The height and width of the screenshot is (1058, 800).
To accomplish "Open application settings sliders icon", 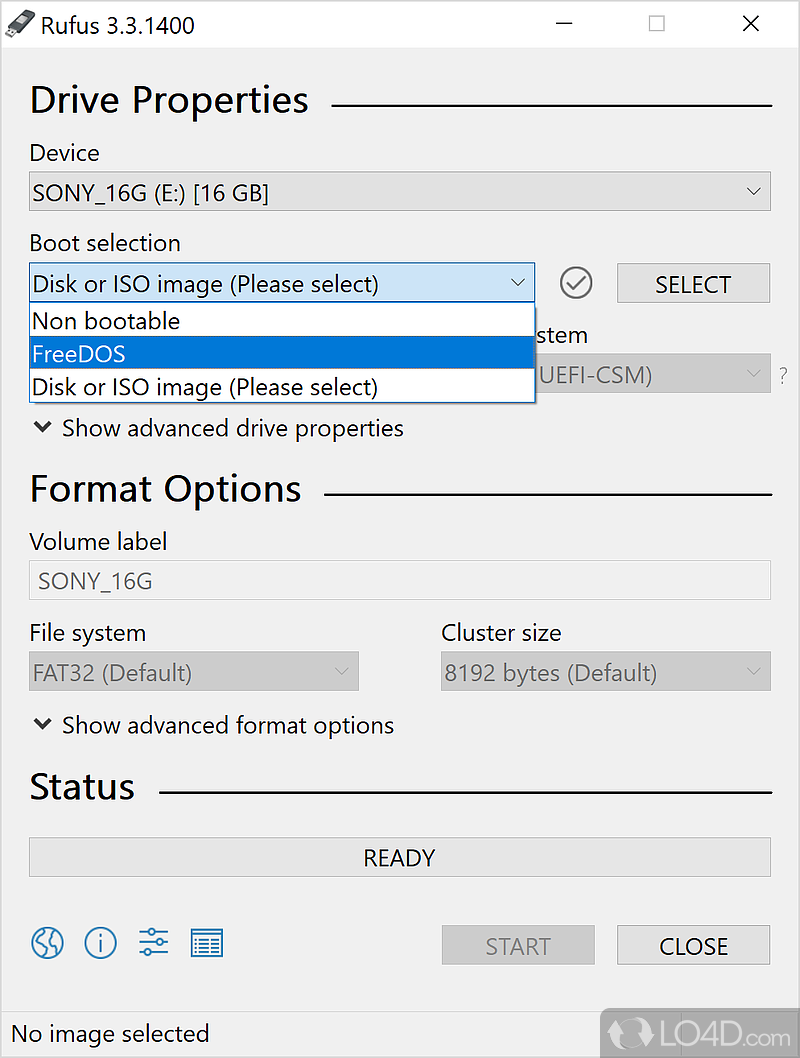I will (153, 942).
